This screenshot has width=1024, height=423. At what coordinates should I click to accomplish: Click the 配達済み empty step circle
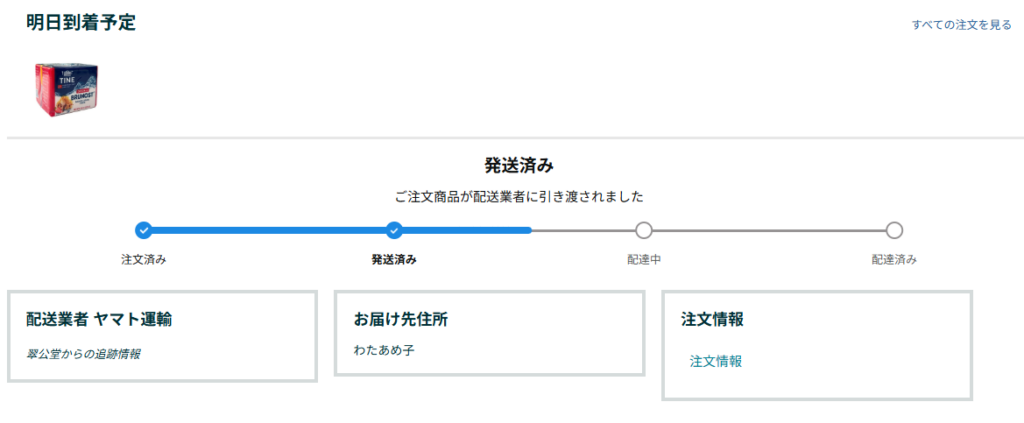(894, 230)
